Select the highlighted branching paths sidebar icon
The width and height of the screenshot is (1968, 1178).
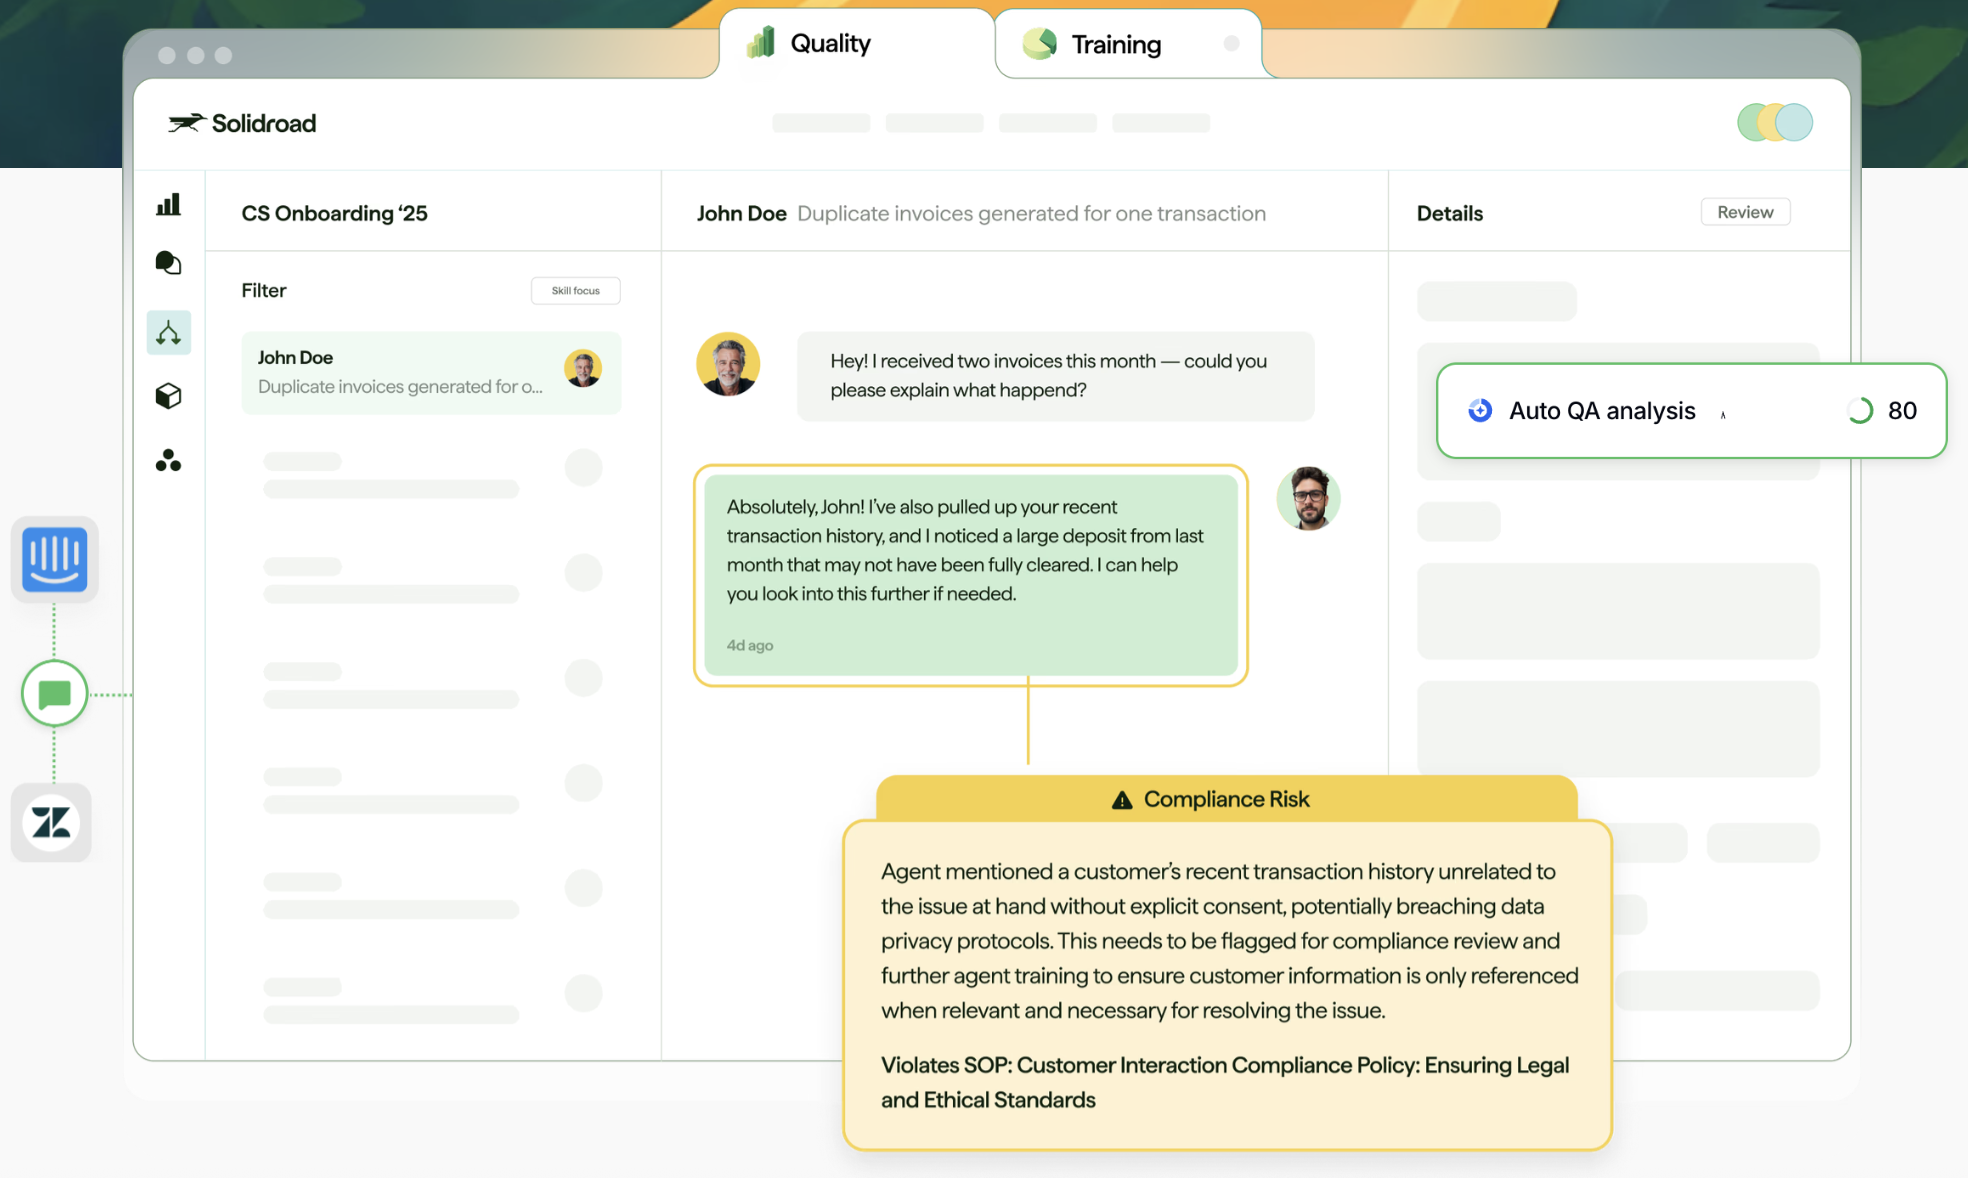(x=168, y=332)
